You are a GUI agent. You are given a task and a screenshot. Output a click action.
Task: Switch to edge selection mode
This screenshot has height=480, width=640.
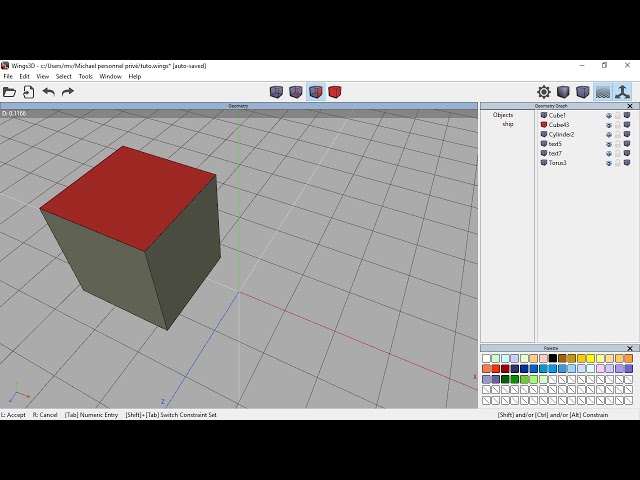coord(296,92)
